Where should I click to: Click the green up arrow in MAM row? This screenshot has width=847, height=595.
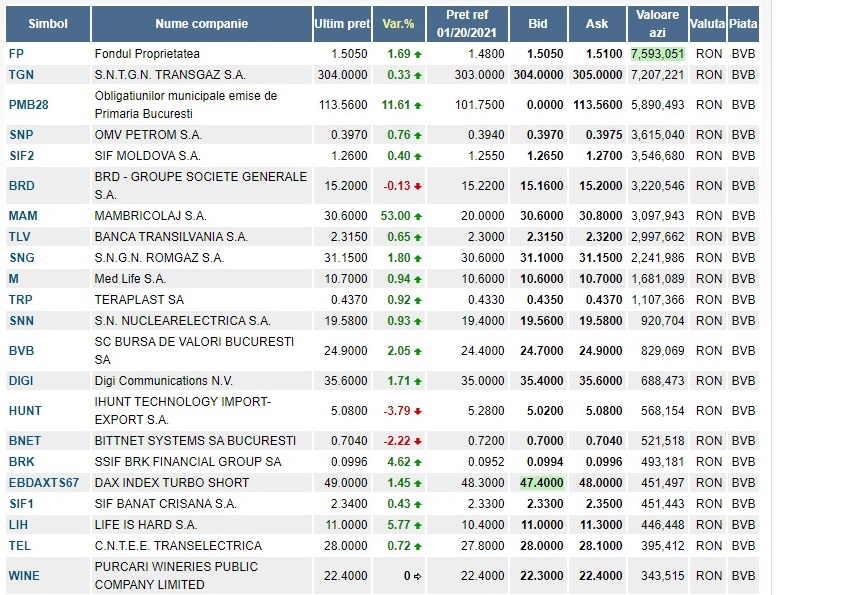point(418,217)
